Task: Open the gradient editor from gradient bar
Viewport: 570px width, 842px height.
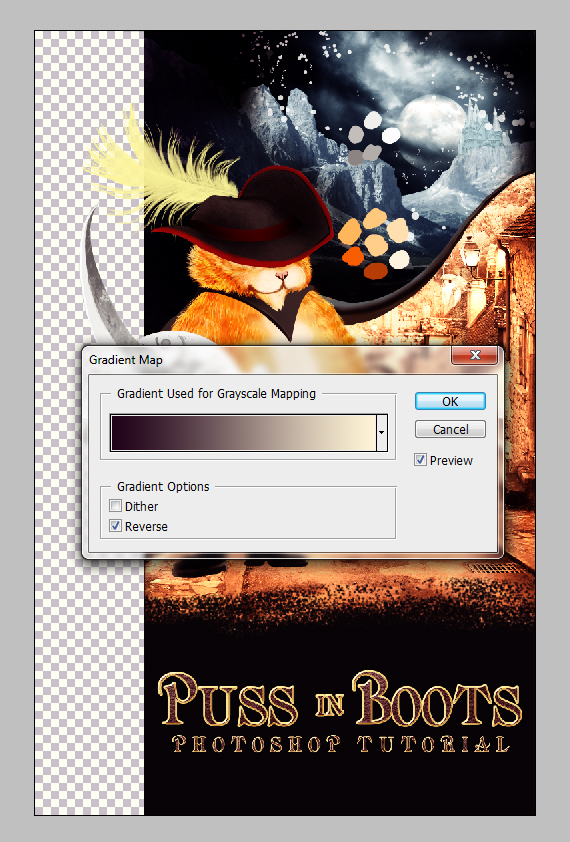Action: 243,432
